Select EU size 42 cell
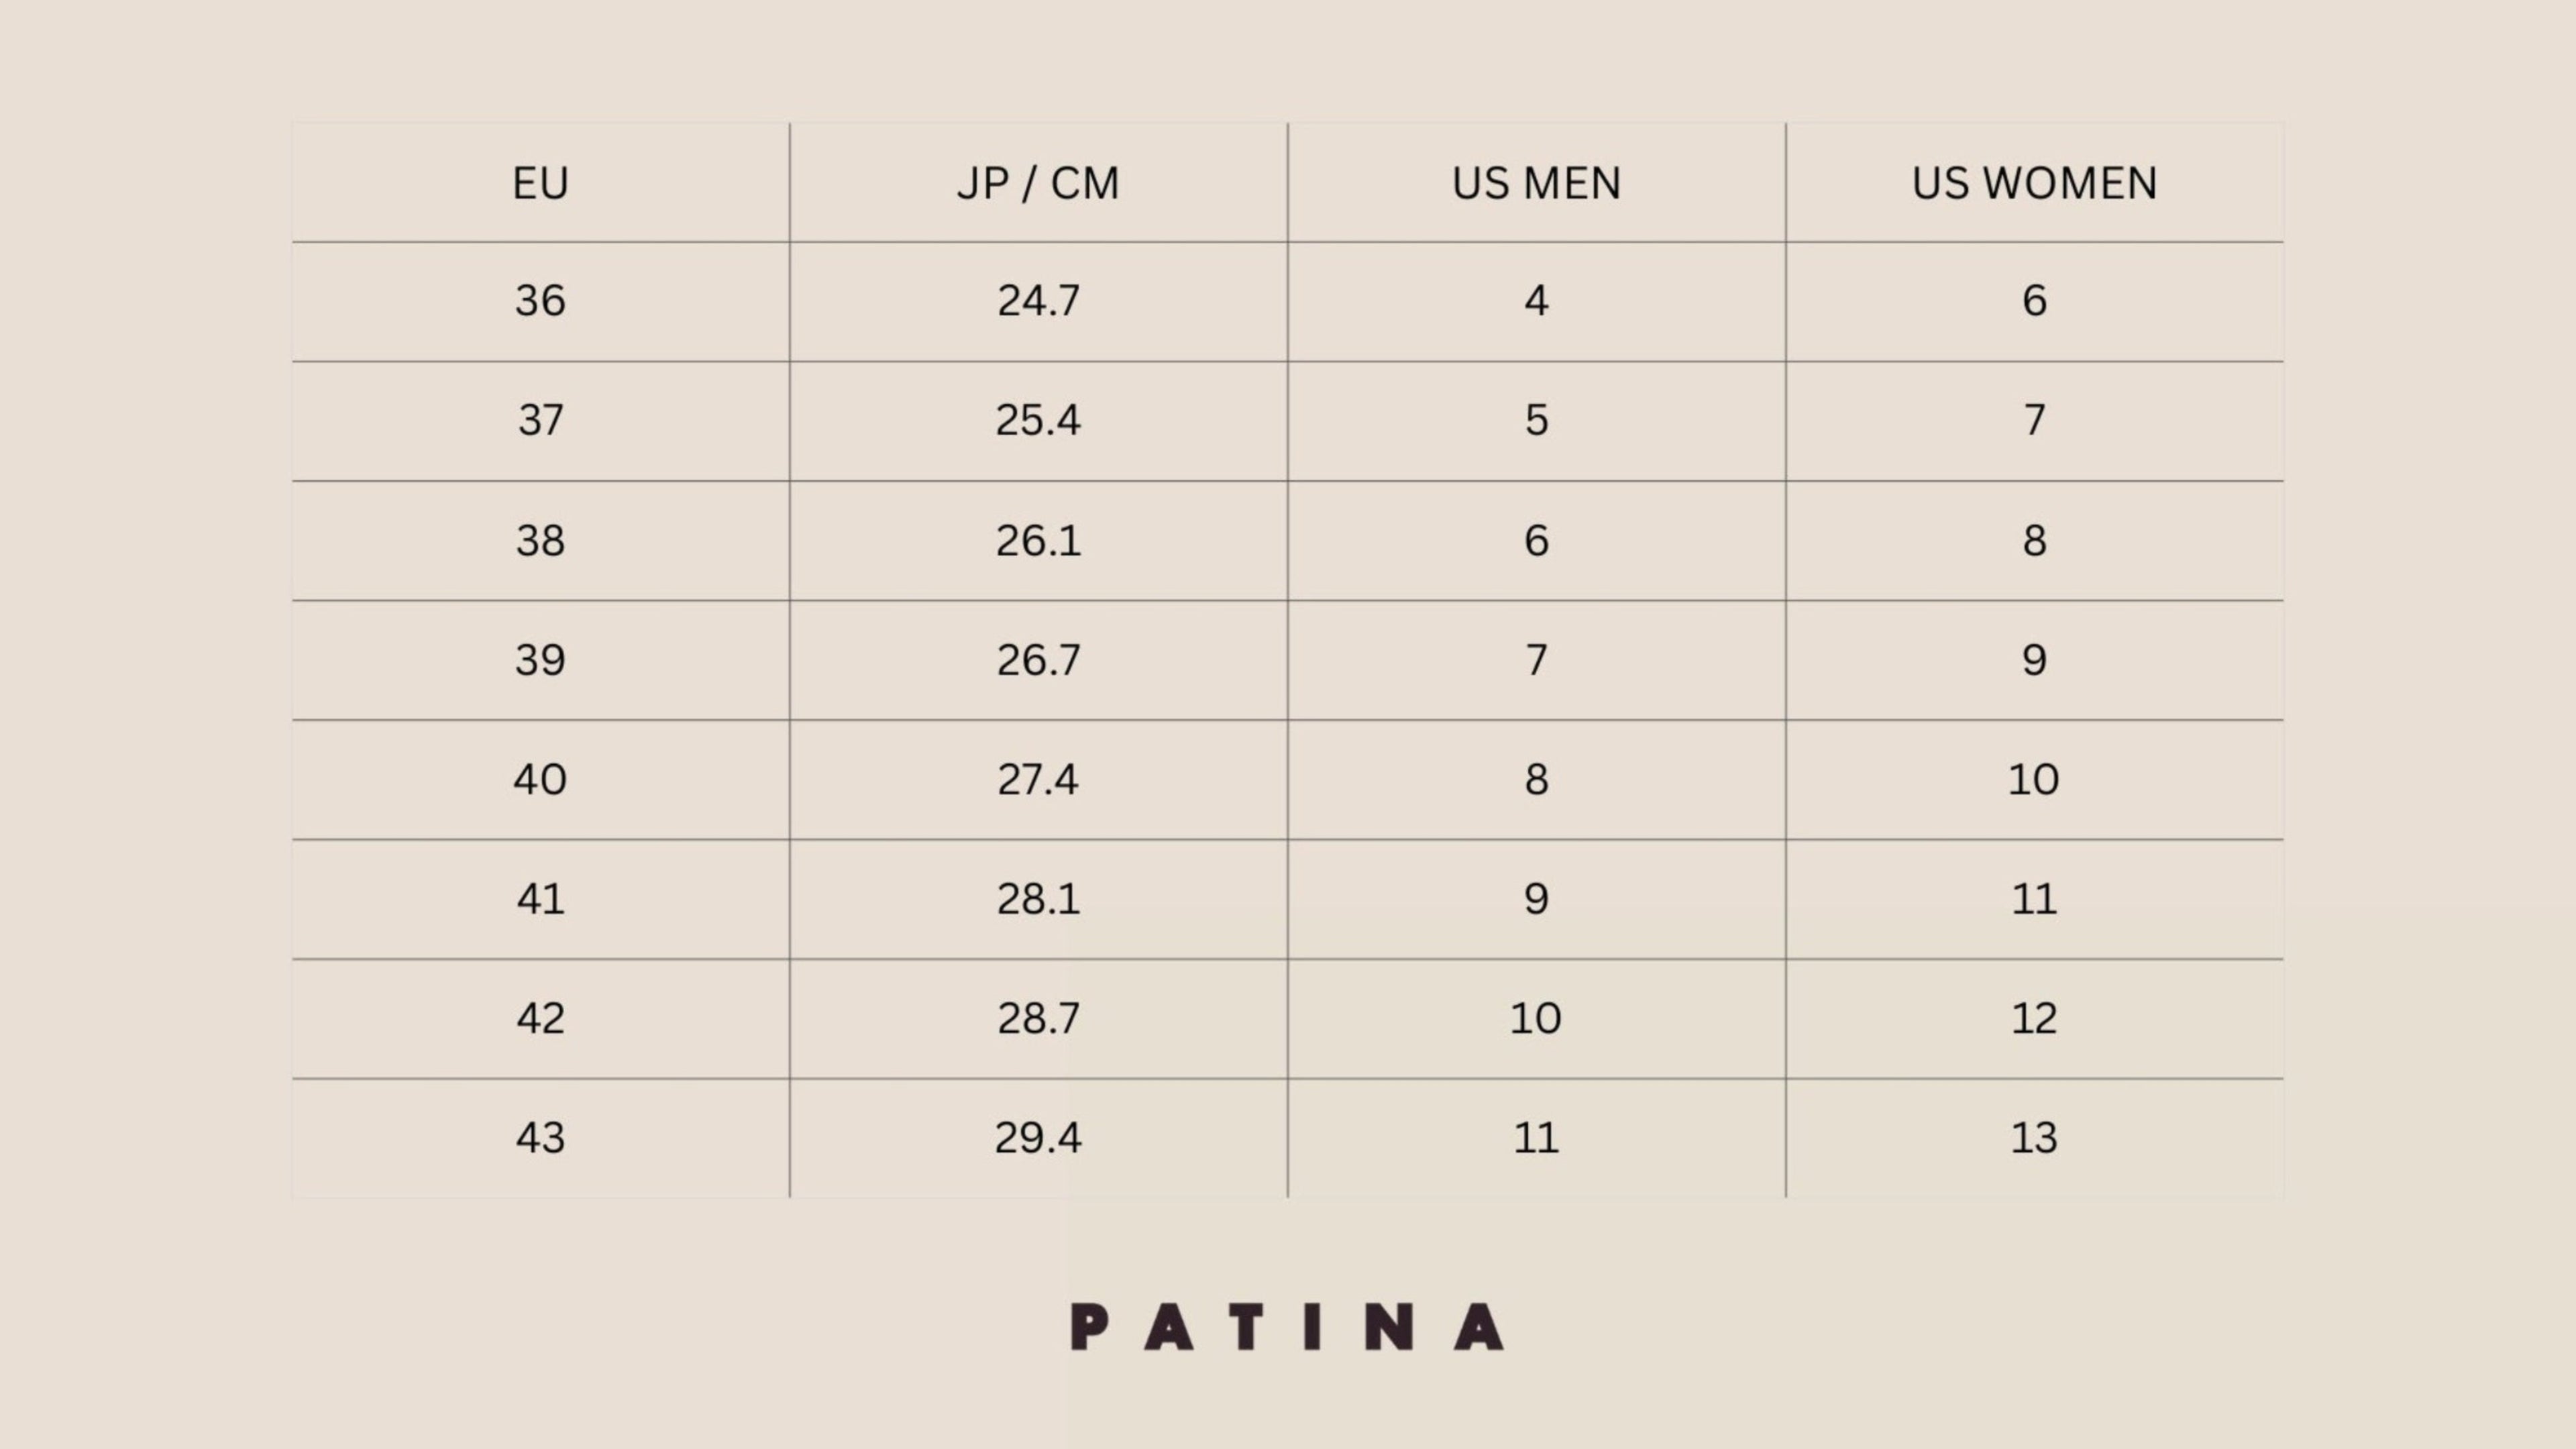The image size is (2576, 1449). (x=540, y=1018)
